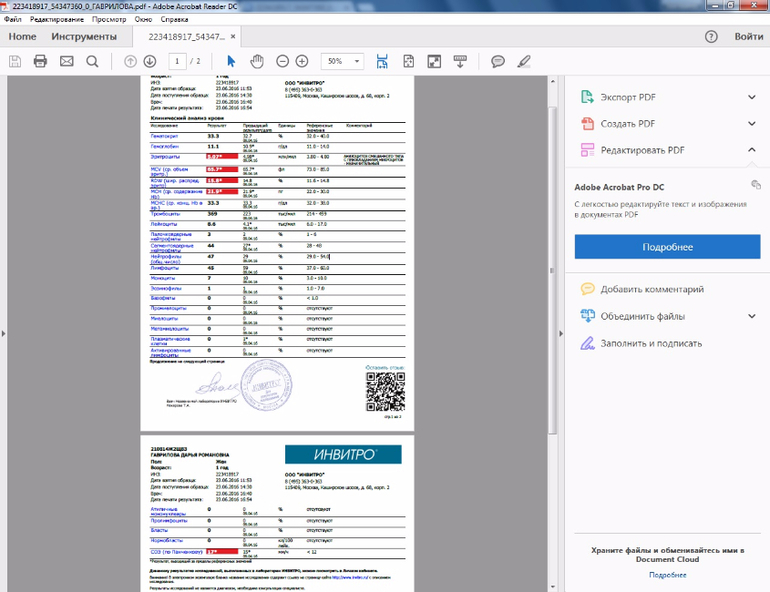Zoom out with the minus button
Viewport: 770px width, 592px height.
click(x=283, y=61)
